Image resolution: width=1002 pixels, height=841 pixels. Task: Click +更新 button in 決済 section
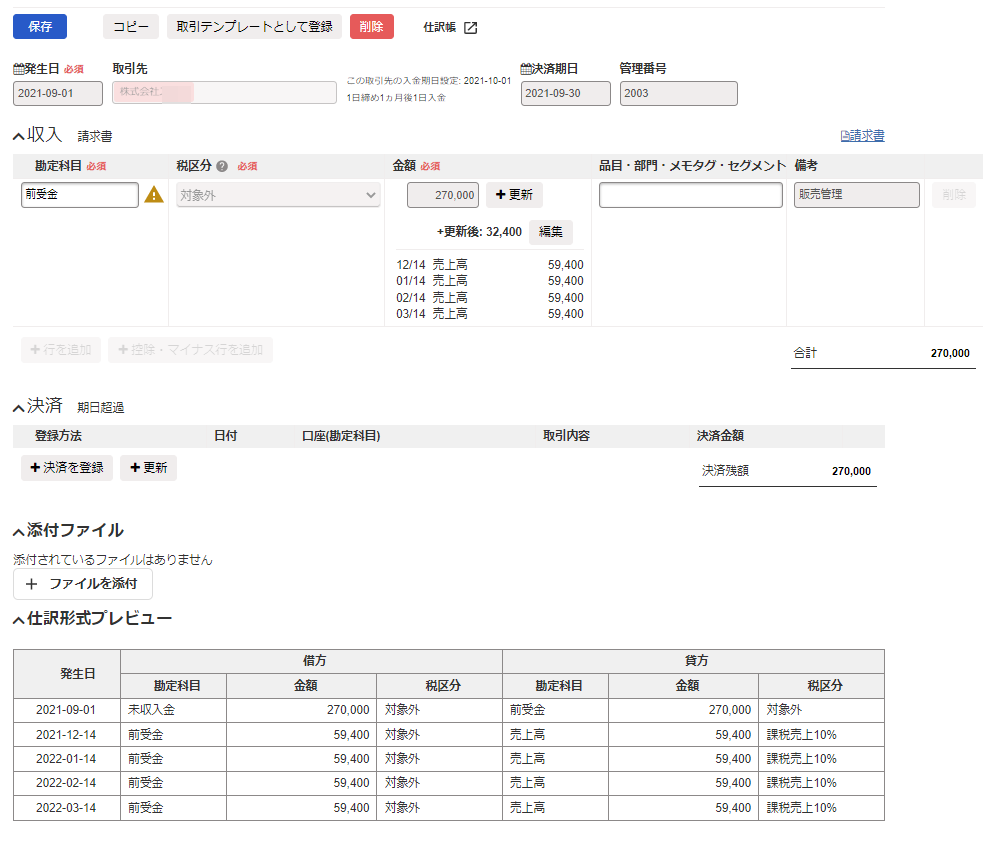coord(148,468)
